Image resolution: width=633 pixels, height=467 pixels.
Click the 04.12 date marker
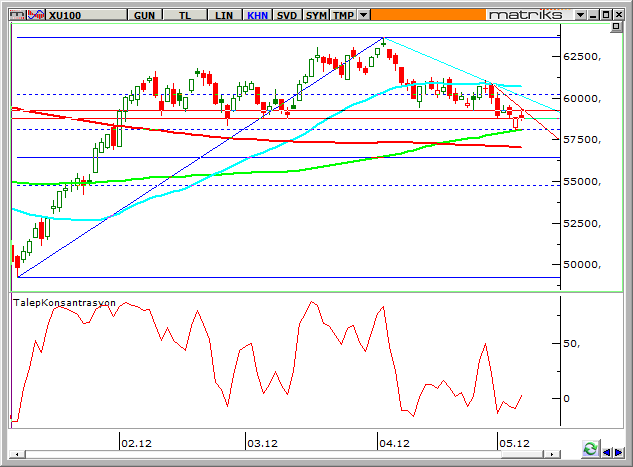coord(394,443)
